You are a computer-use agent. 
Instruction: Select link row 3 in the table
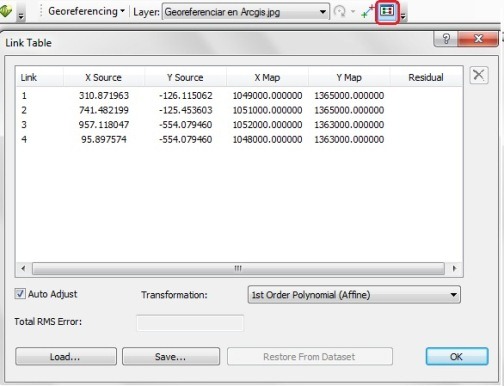[239, 125]
